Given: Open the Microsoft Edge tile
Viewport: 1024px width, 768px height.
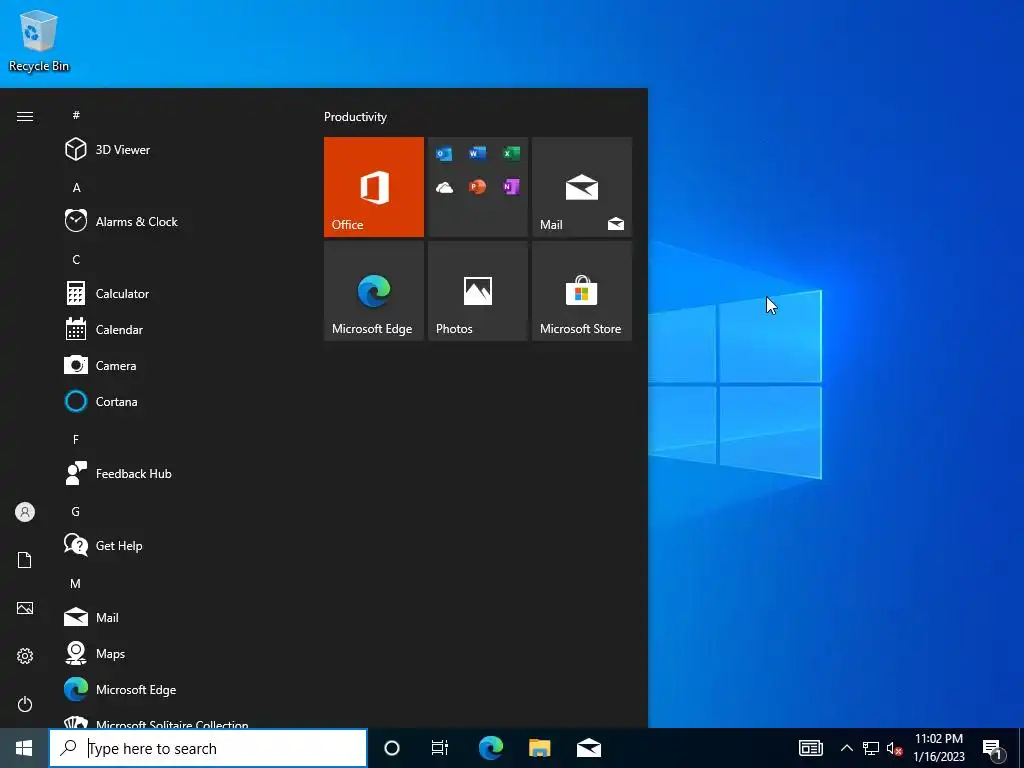Looking at the screenshot, I should coord(374,291).
